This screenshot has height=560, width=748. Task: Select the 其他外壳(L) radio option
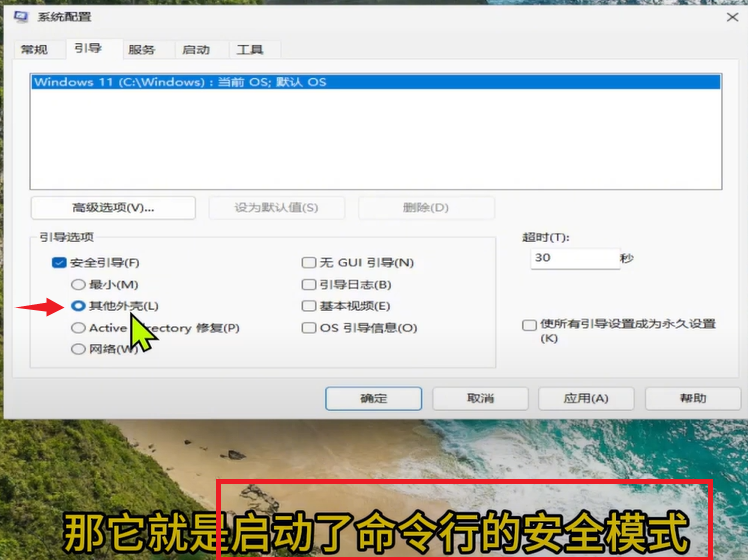coord(78,306)
